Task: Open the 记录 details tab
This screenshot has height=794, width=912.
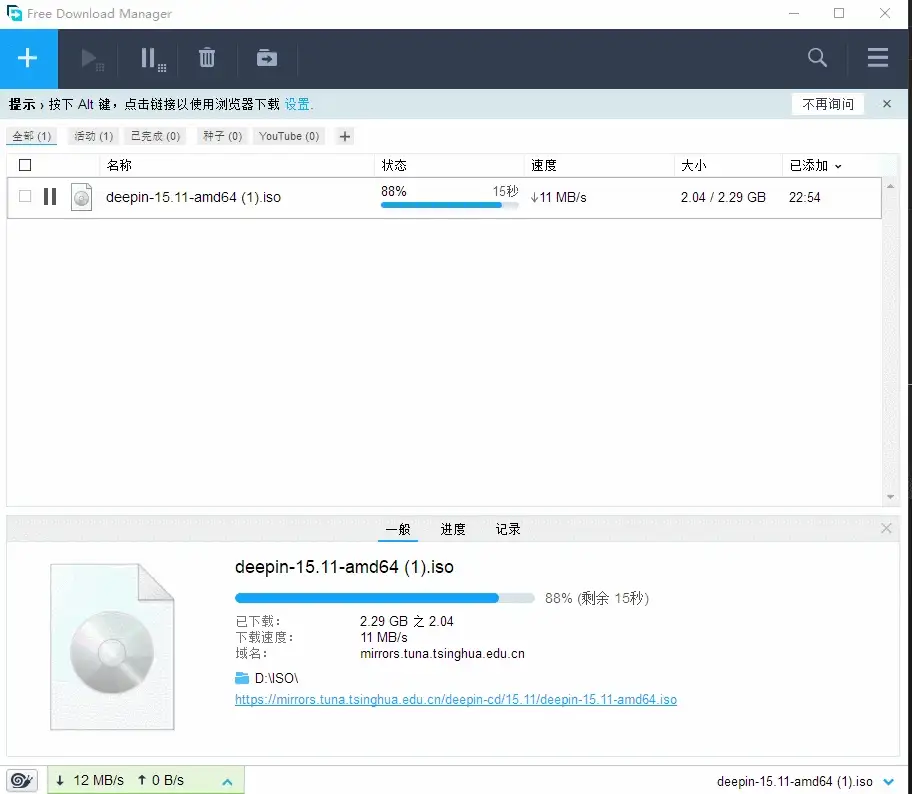Action: [x=508, y=529]
